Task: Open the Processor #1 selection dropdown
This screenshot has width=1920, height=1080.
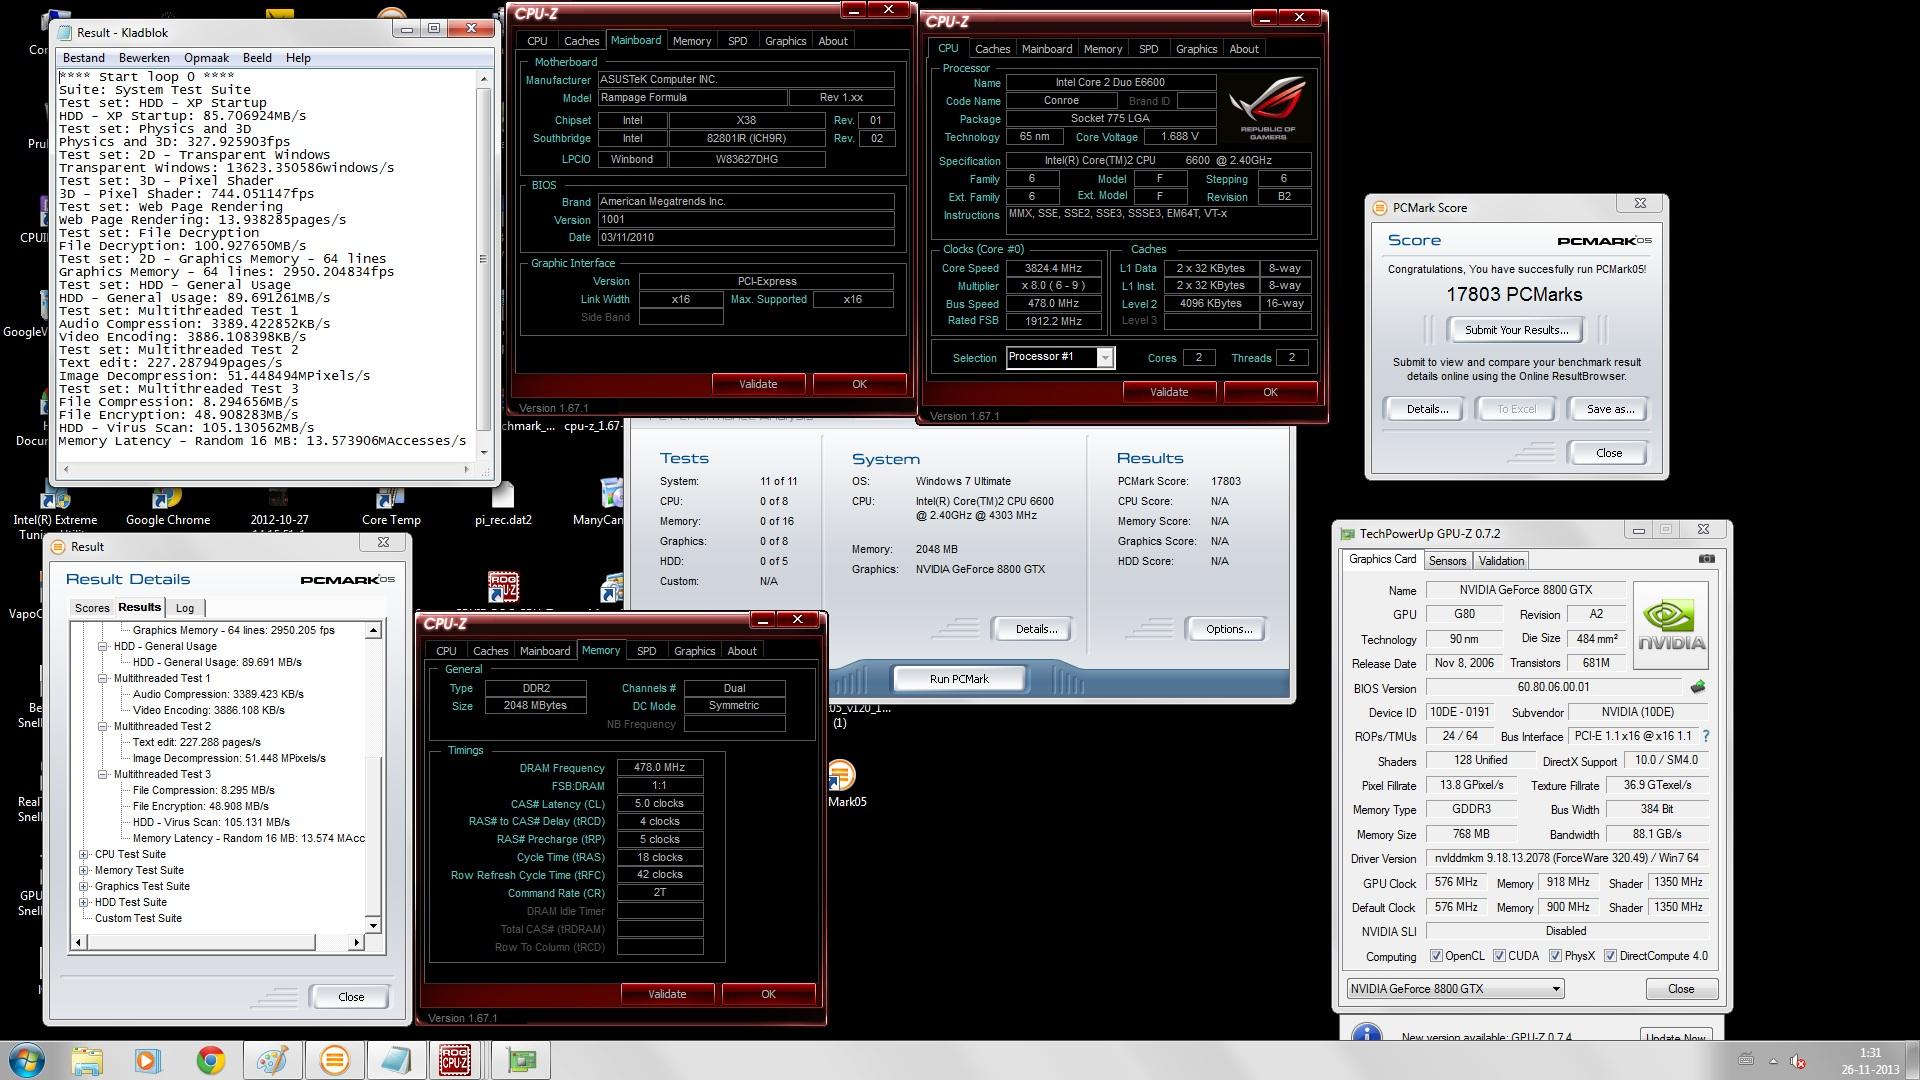Action: 1060,357
